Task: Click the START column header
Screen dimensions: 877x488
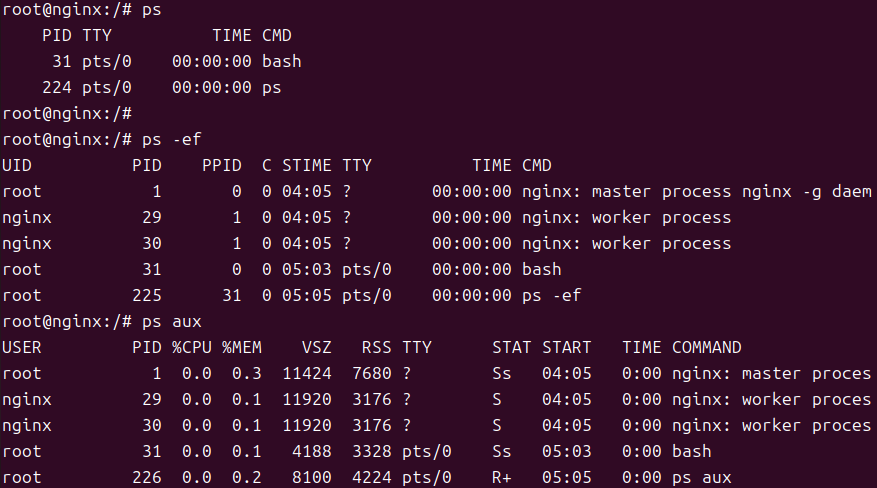Action: coord(566,348)
